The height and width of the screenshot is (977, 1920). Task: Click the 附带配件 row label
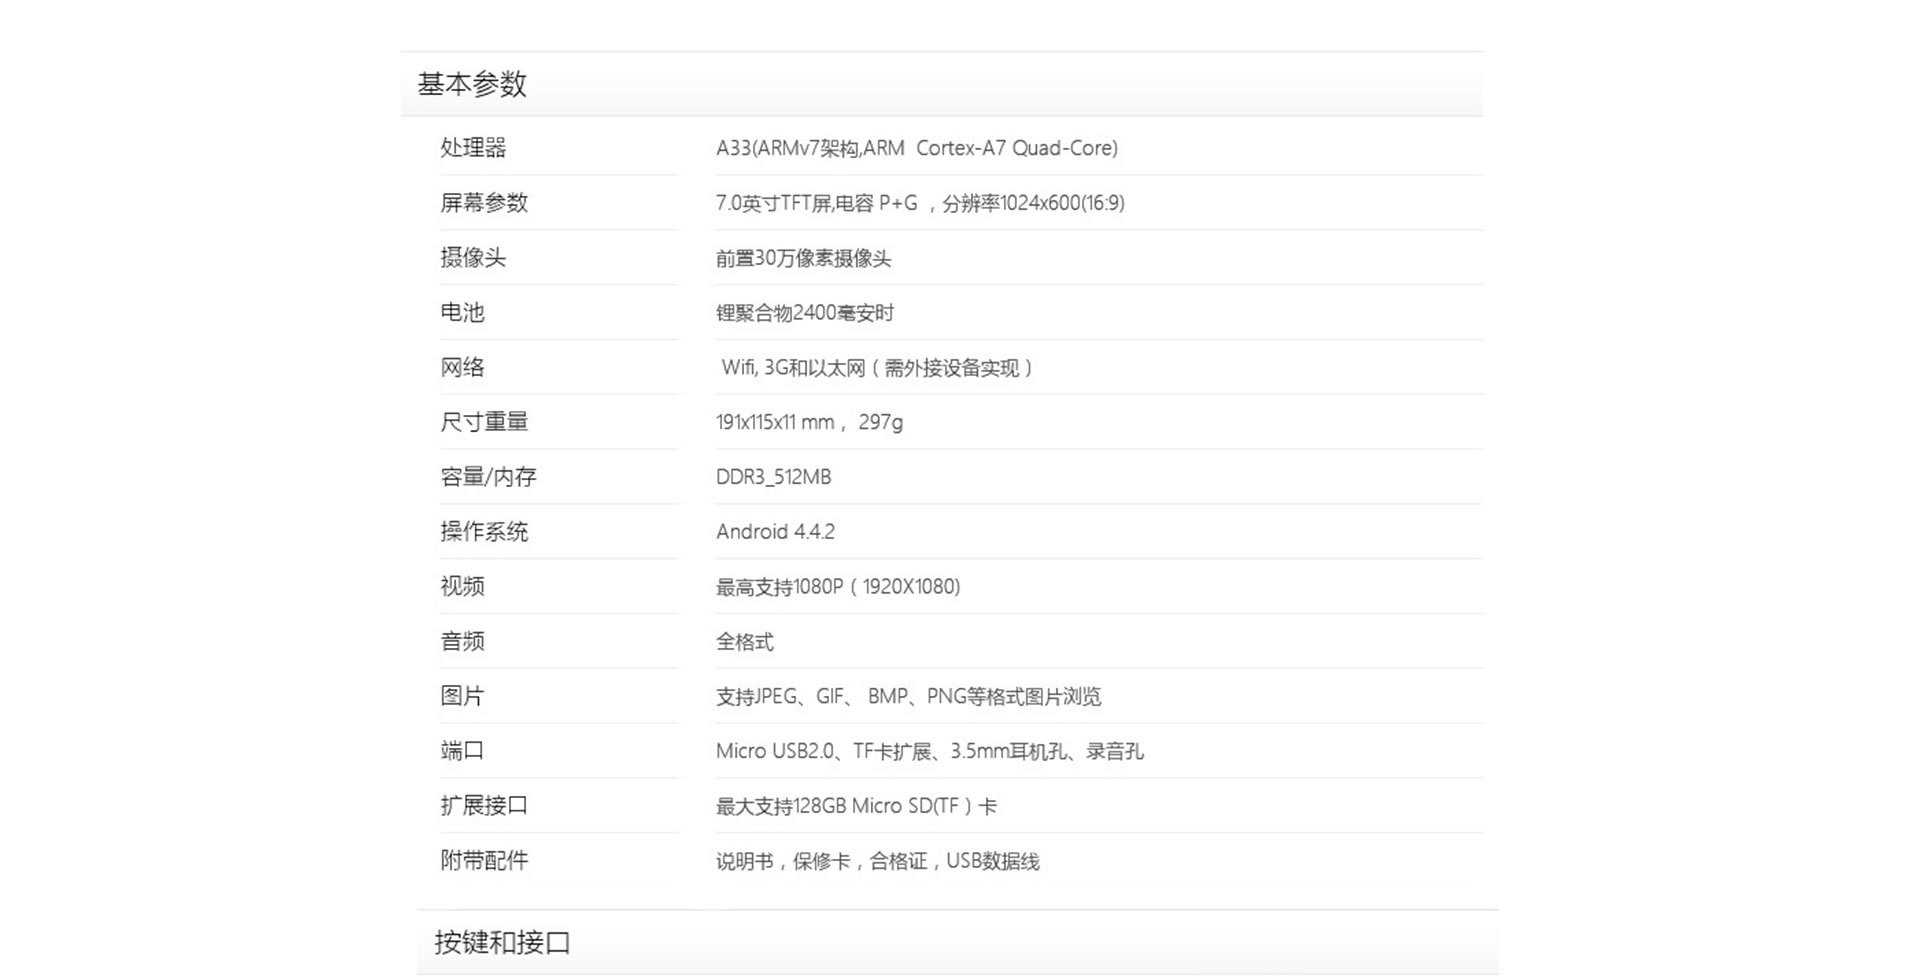click(x=484, y=861)
